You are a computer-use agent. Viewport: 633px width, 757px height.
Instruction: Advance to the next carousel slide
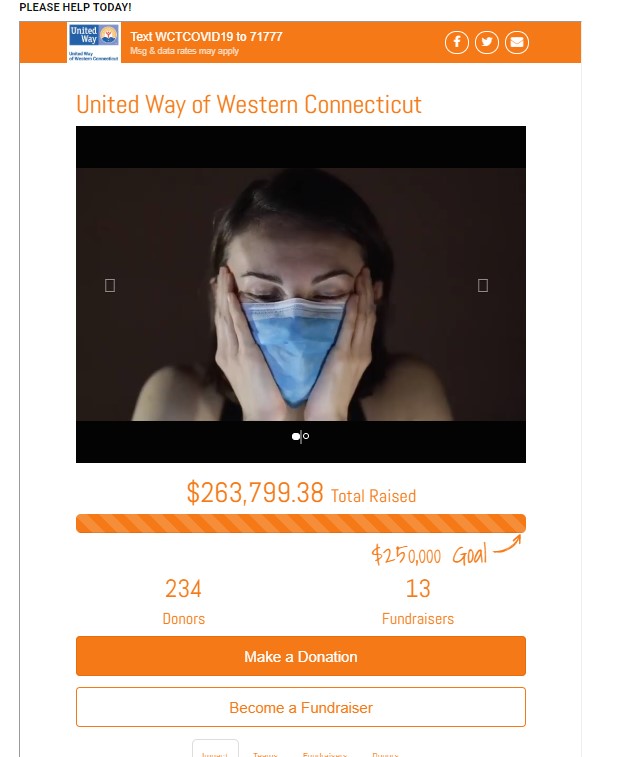coord(483,286)
